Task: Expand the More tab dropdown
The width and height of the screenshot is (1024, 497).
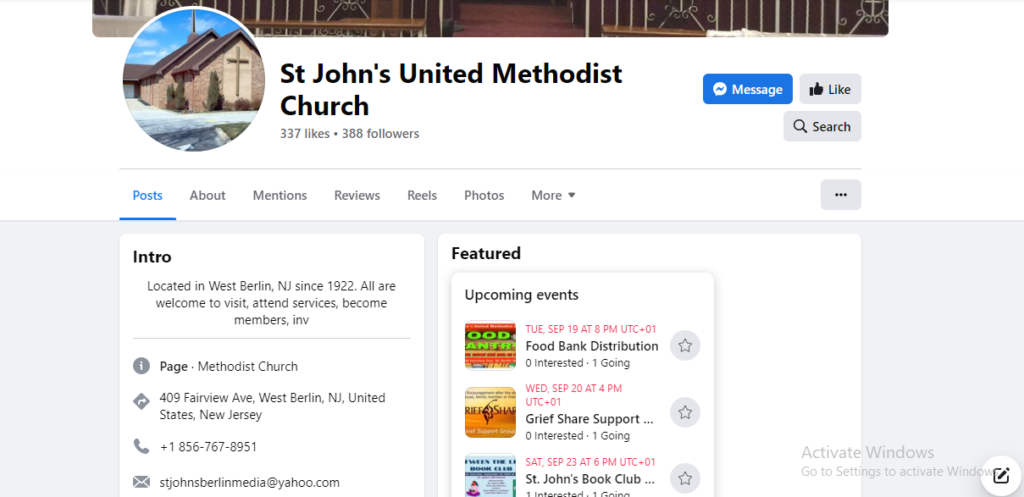Action: coord(553,195)
